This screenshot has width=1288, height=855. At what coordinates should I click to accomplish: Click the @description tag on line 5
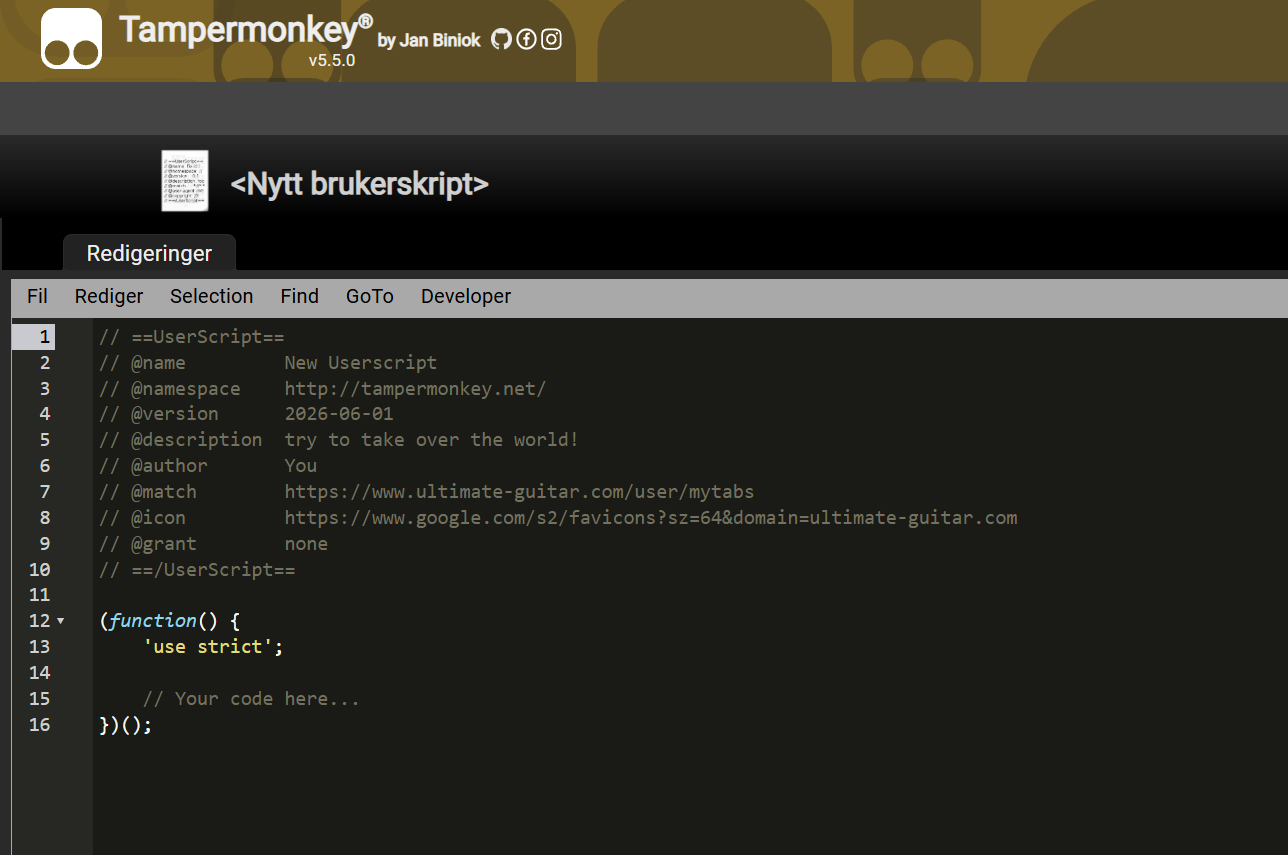[x=196, y=440]
